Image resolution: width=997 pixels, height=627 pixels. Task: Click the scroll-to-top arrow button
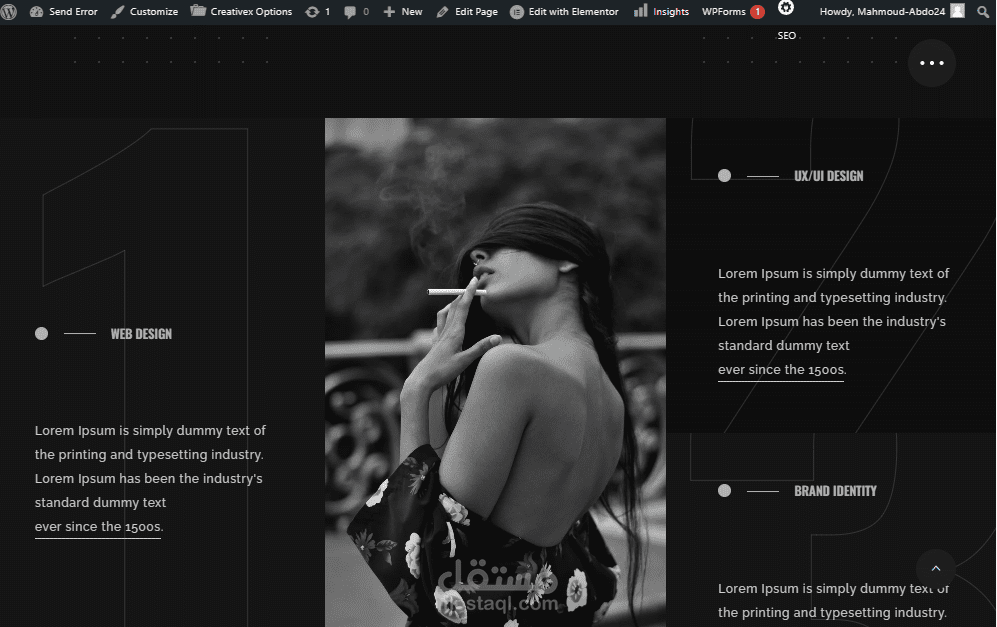(936, 568)
